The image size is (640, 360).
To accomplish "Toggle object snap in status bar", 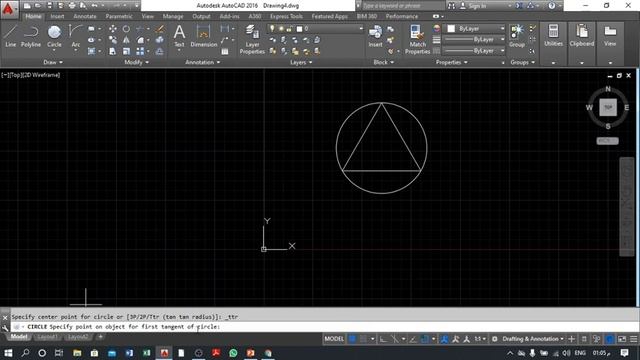I will 424,339.
